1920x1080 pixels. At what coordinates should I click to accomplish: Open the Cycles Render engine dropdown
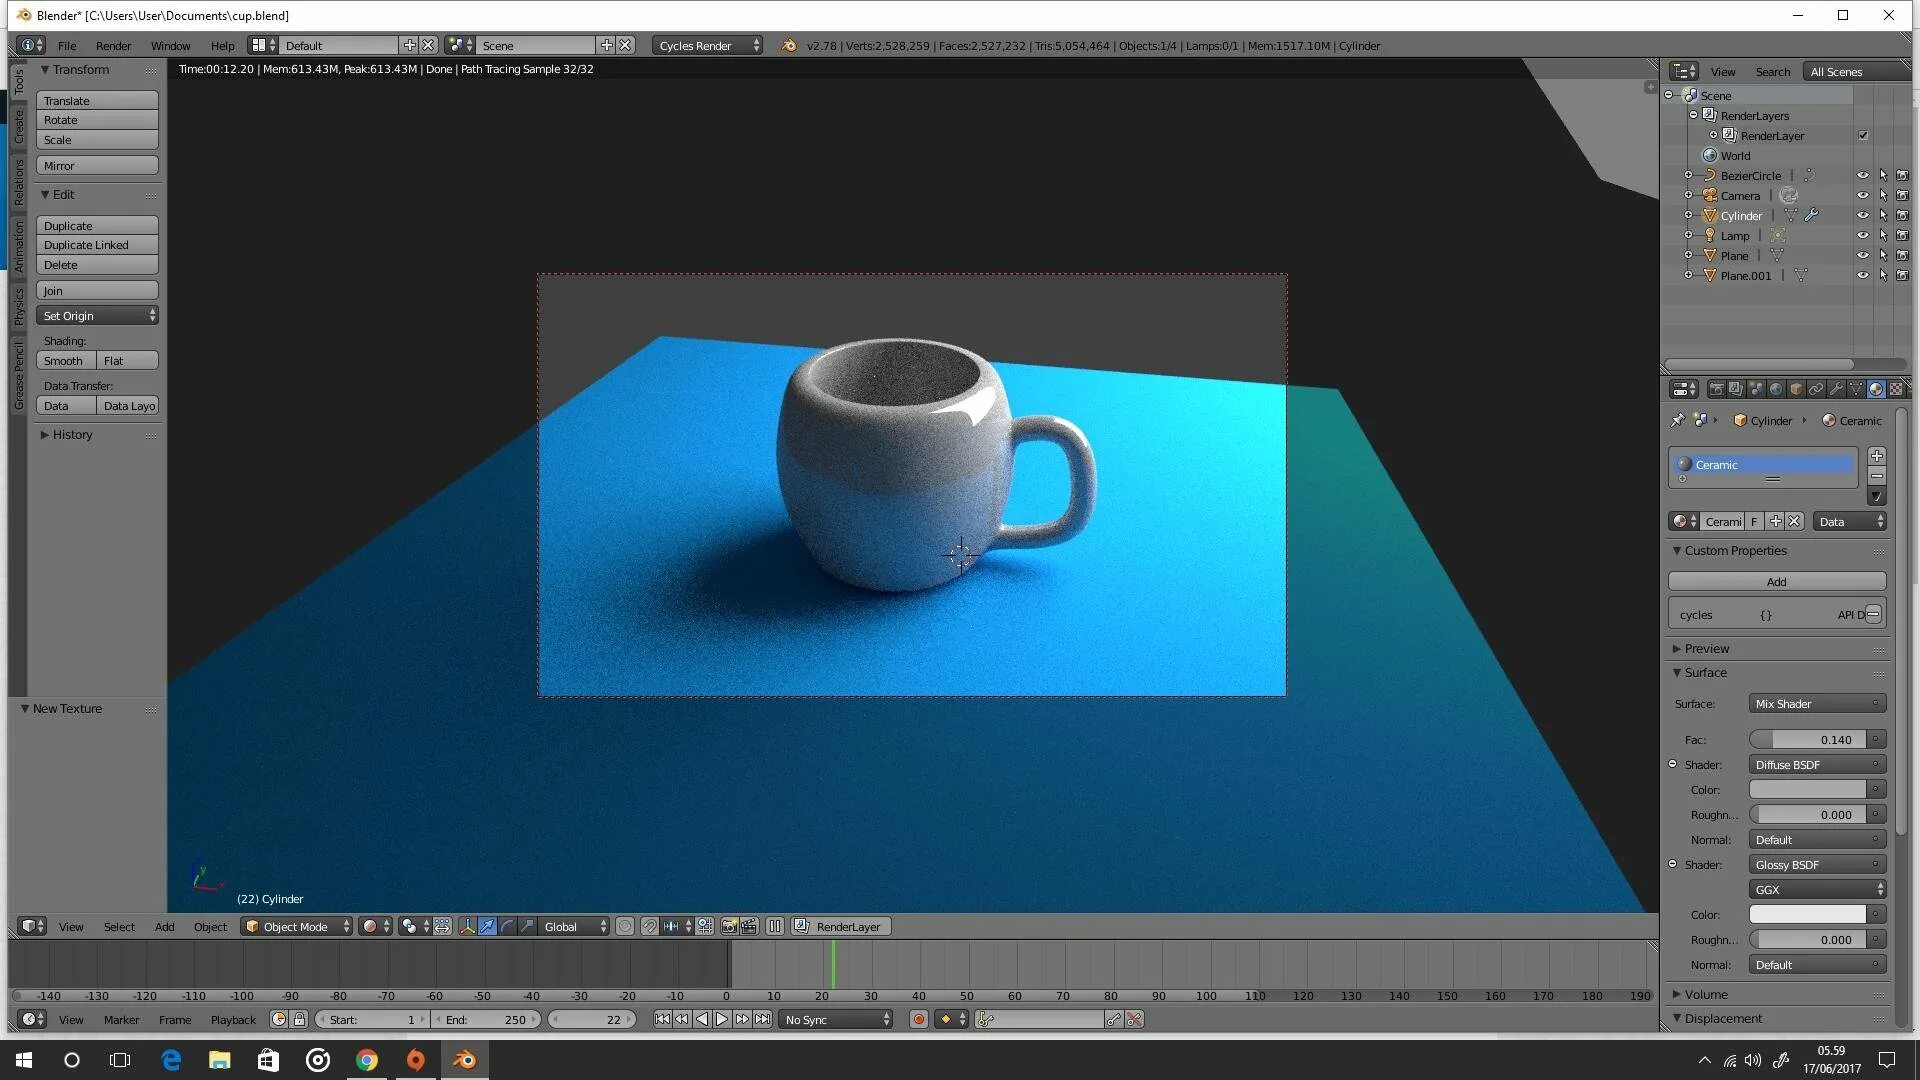[708, 46]
